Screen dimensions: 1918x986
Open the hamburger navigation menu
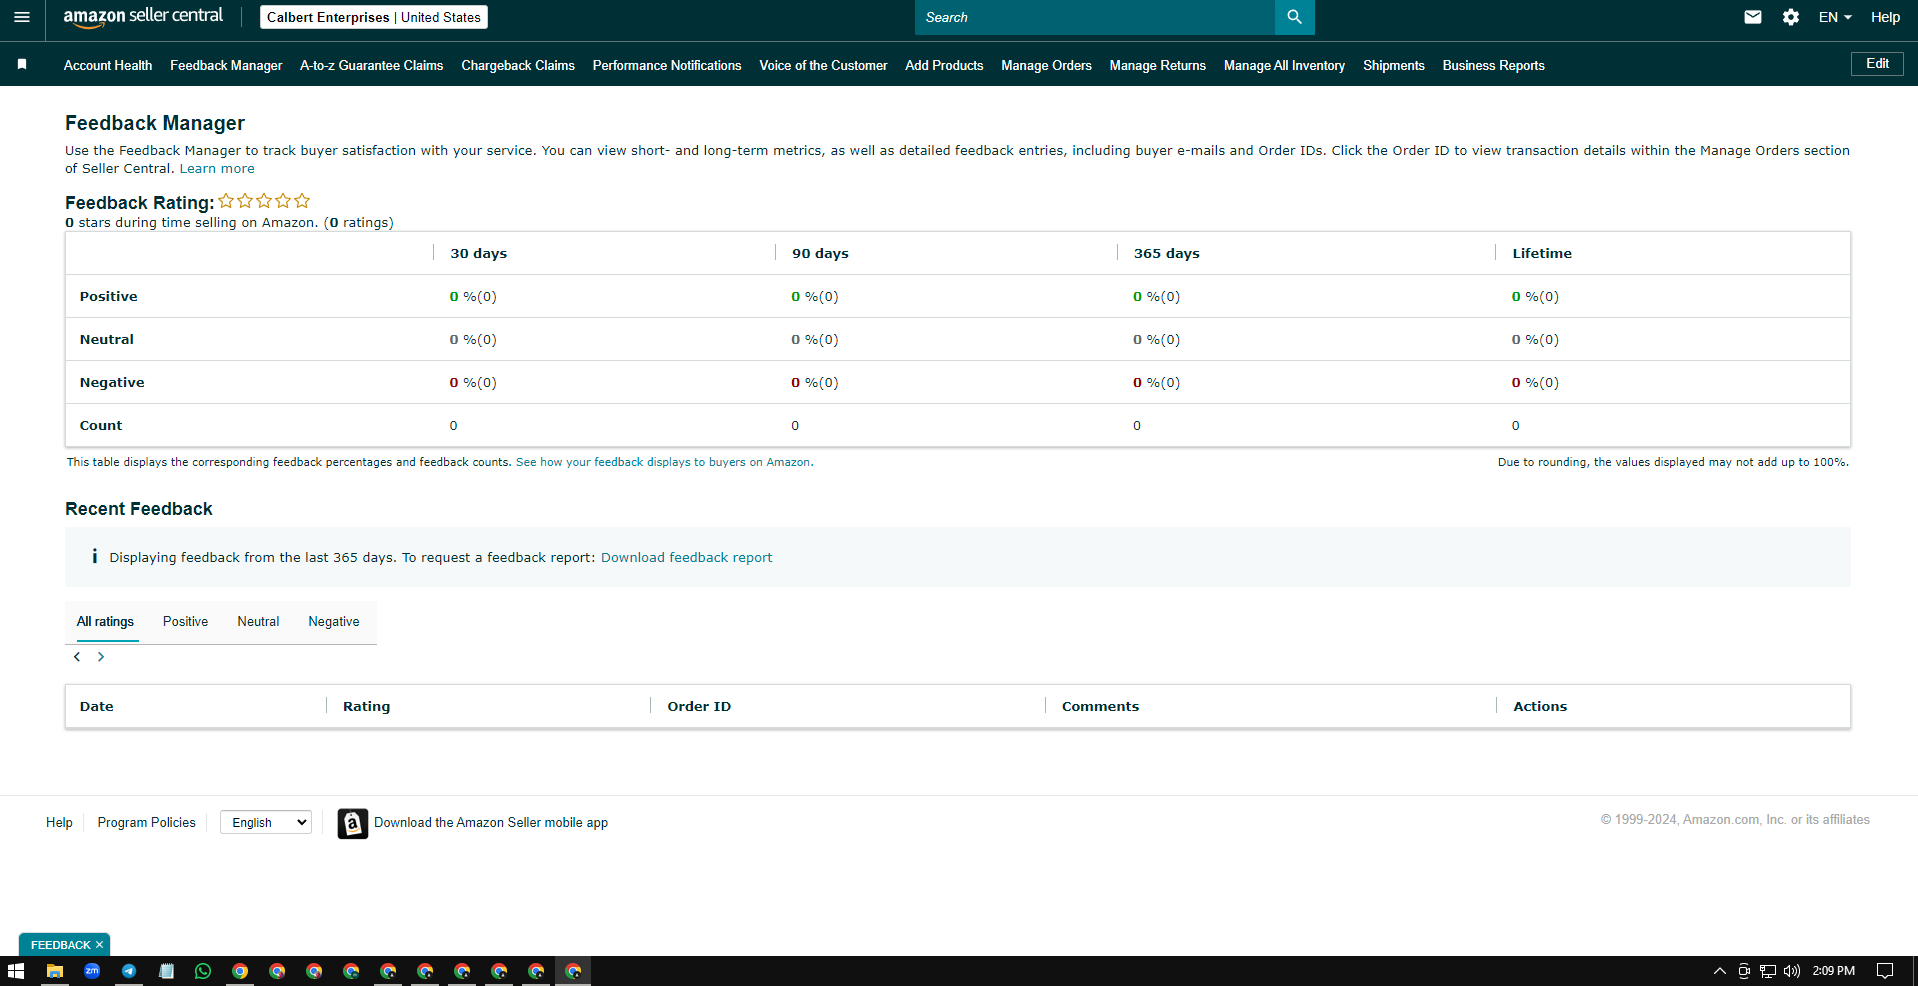pos(22,17)
